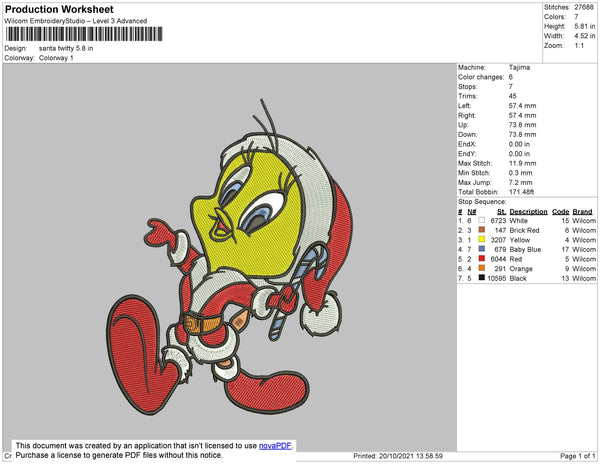Click the design name 'santa twitty 5.8 in'
The height and width of the screenshot is (464, 600).
[x=66, y=48]
